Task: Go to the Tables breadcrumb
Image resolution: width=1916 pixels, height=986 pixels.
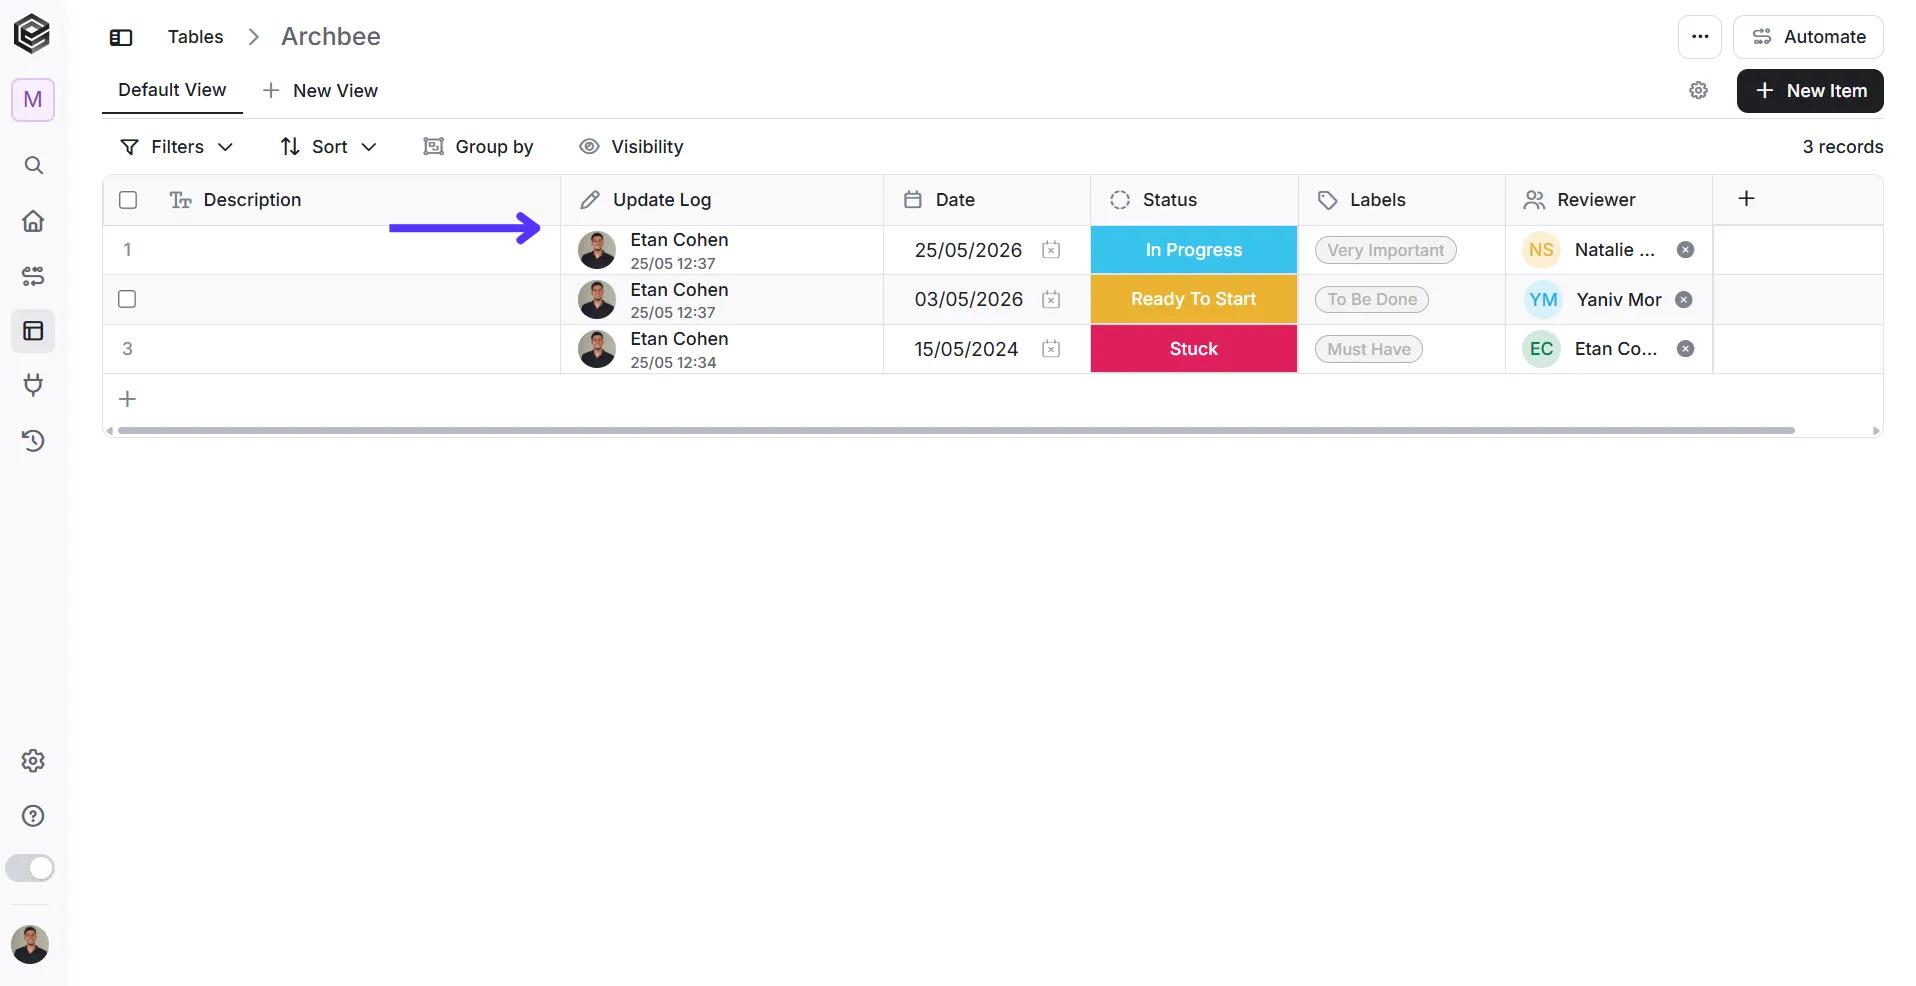Action: 195,37
